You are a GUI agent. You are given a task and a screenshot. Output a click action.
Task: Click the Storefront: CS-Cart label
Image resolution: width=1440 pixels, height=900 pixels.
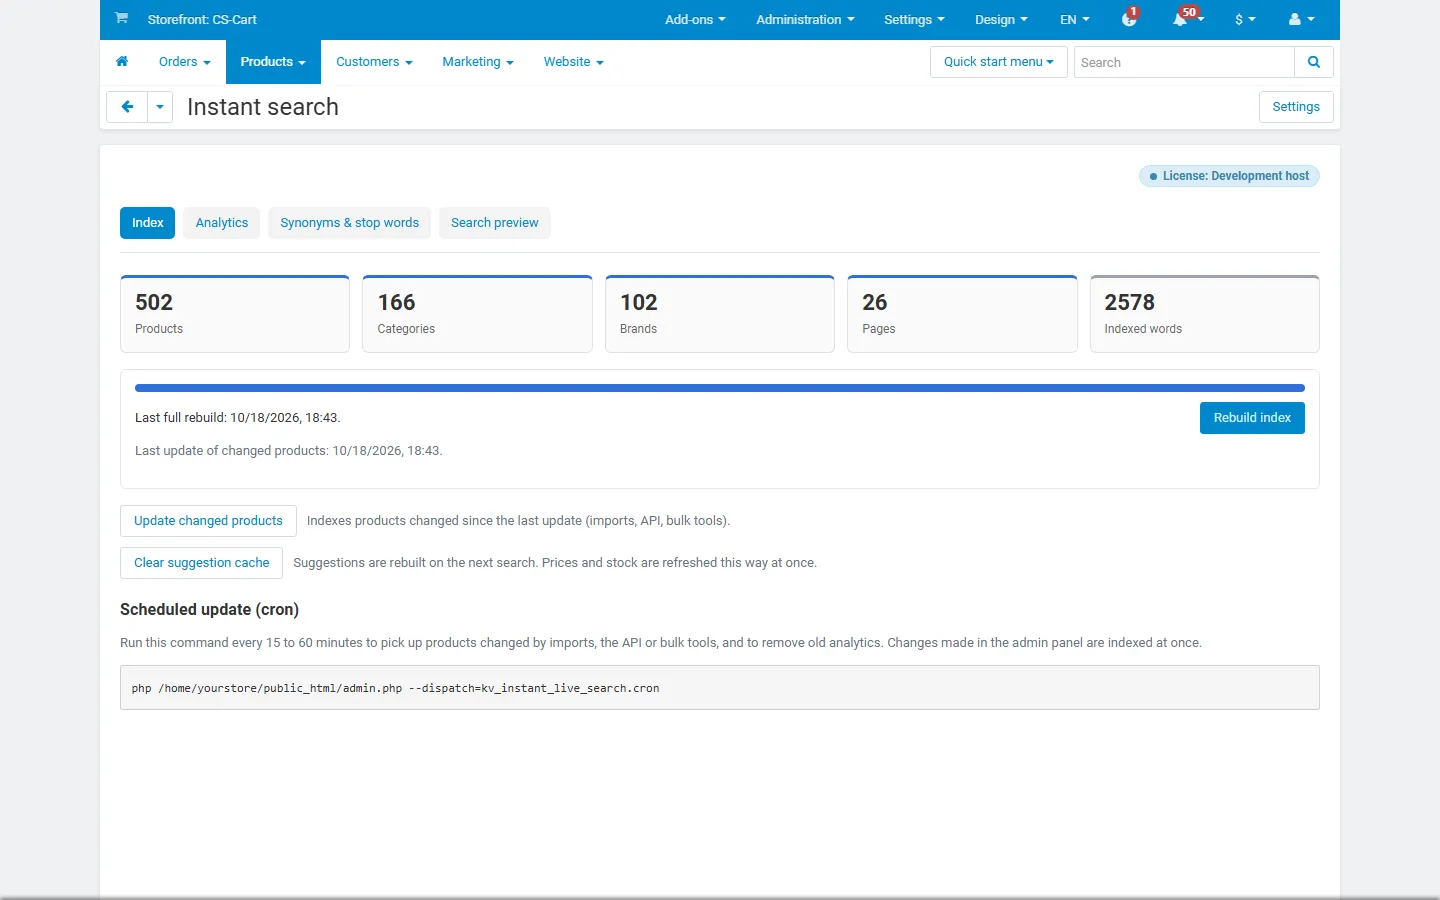(202, 19)
